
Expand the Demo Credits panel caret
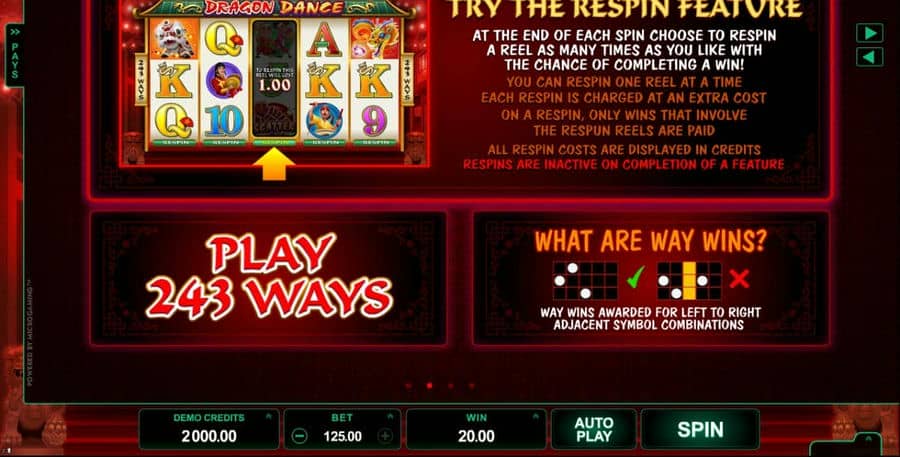pyautogui.click(x=269, y=417)
